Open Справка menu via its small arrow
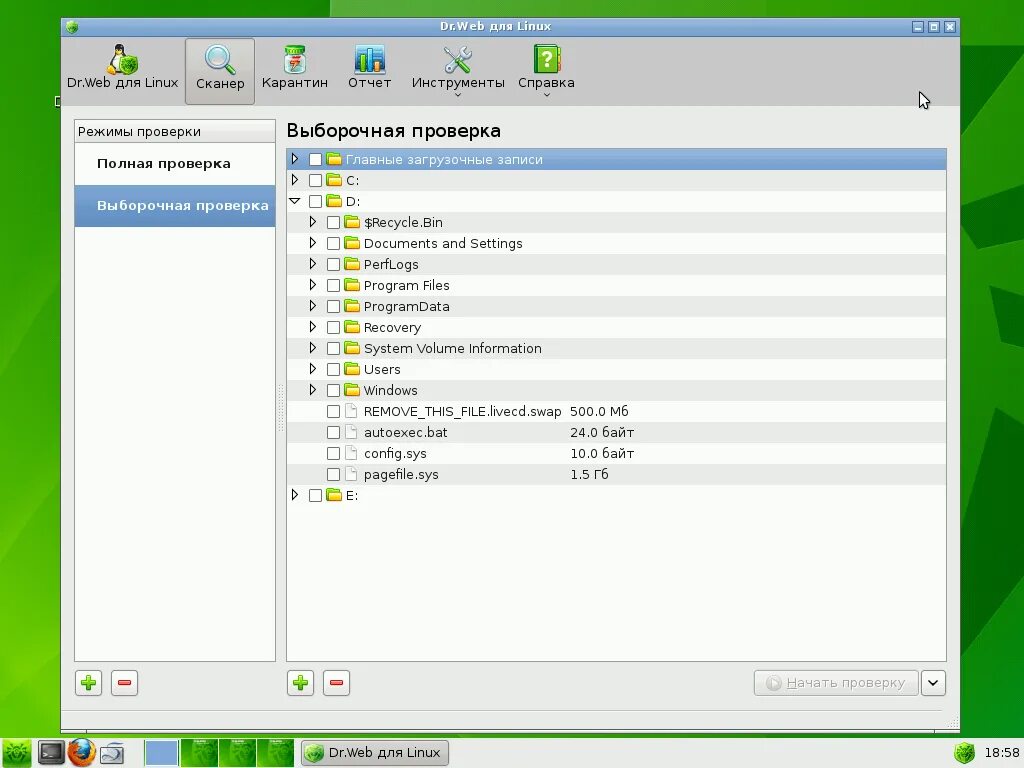 pyautogui.click(x=547, y=95)
